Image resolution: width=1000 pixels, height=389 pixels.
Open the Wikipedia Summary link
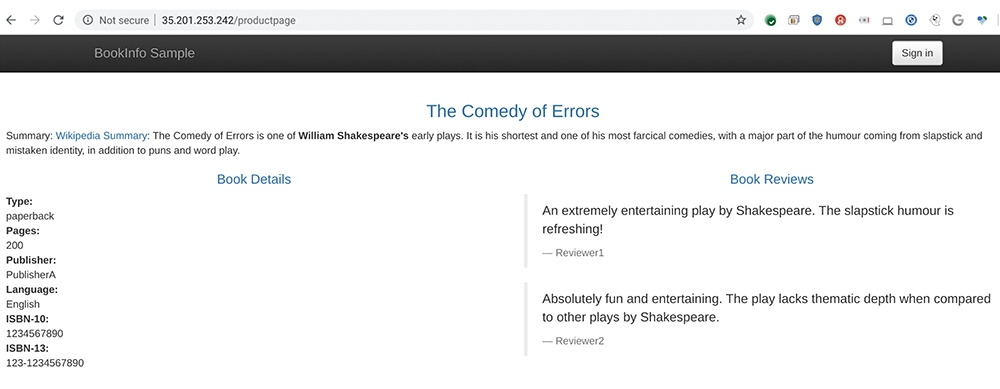click(101, 135)
